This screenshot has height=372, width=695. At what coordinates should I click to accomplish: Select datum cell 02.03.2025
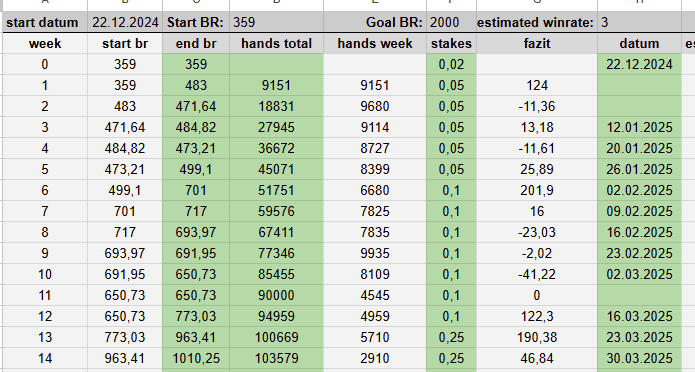coord(639,274)
